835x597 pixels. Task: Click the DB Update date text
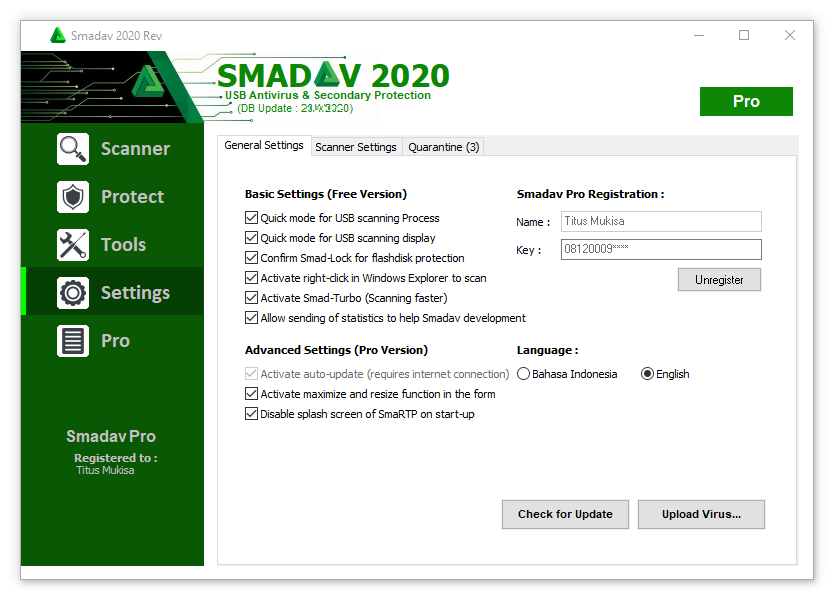(x=295, y=108)
